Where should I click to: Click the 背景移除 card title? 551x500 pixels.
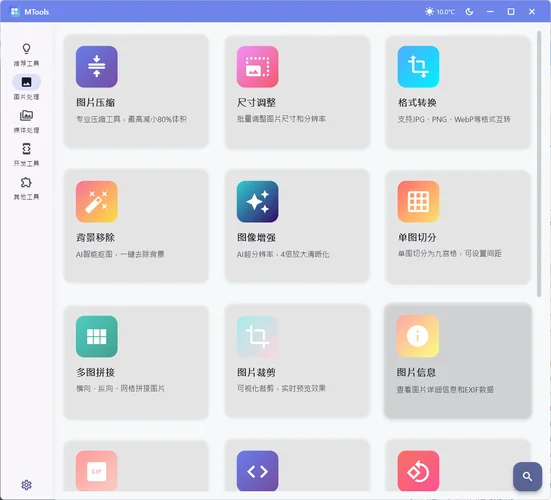pos(96,238)
